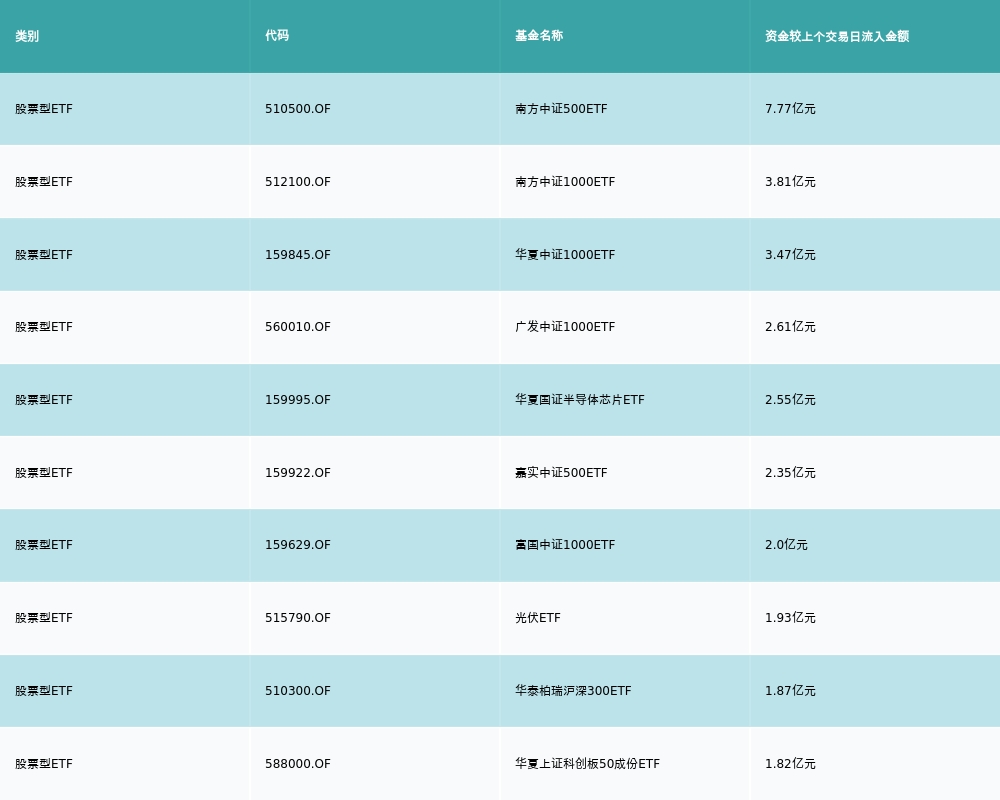The height and width of the screenshot is (800, 1000).
Task: Click the 代码 column header
Action: (x=277, y=36)
